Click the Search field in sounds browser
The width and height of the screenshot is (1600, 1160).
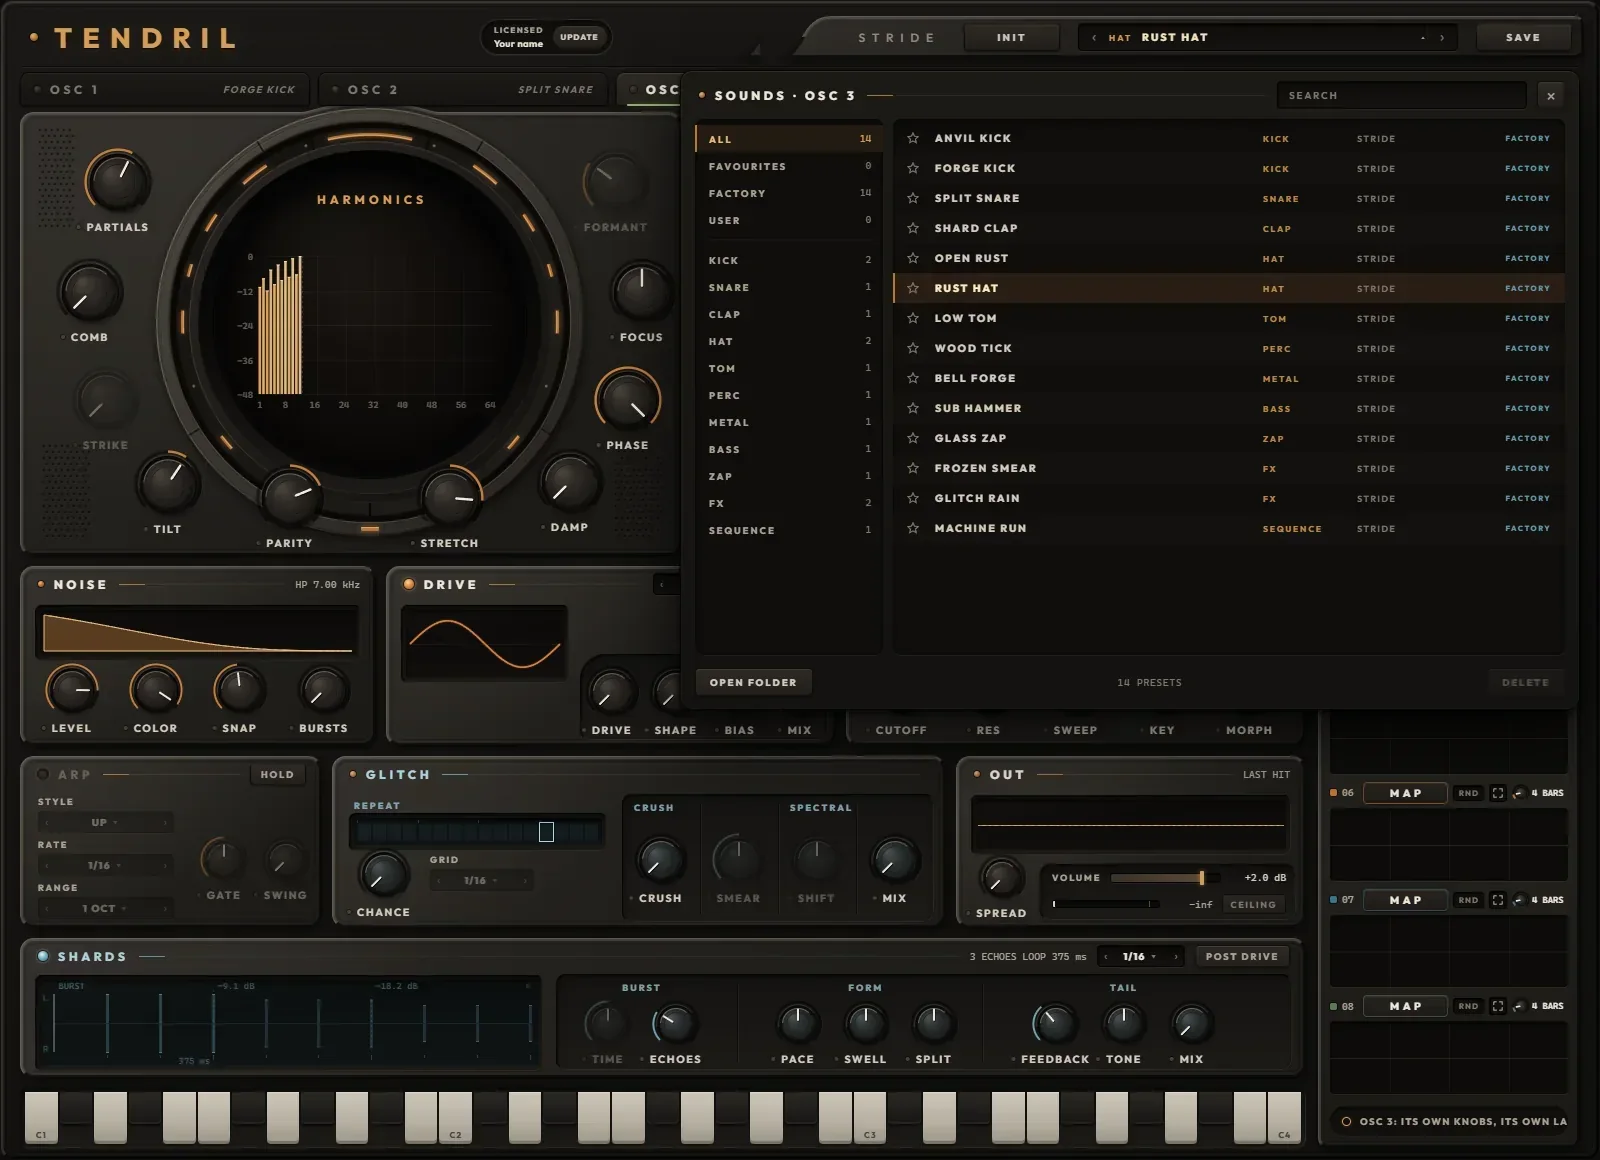(x=1402, y=96)
